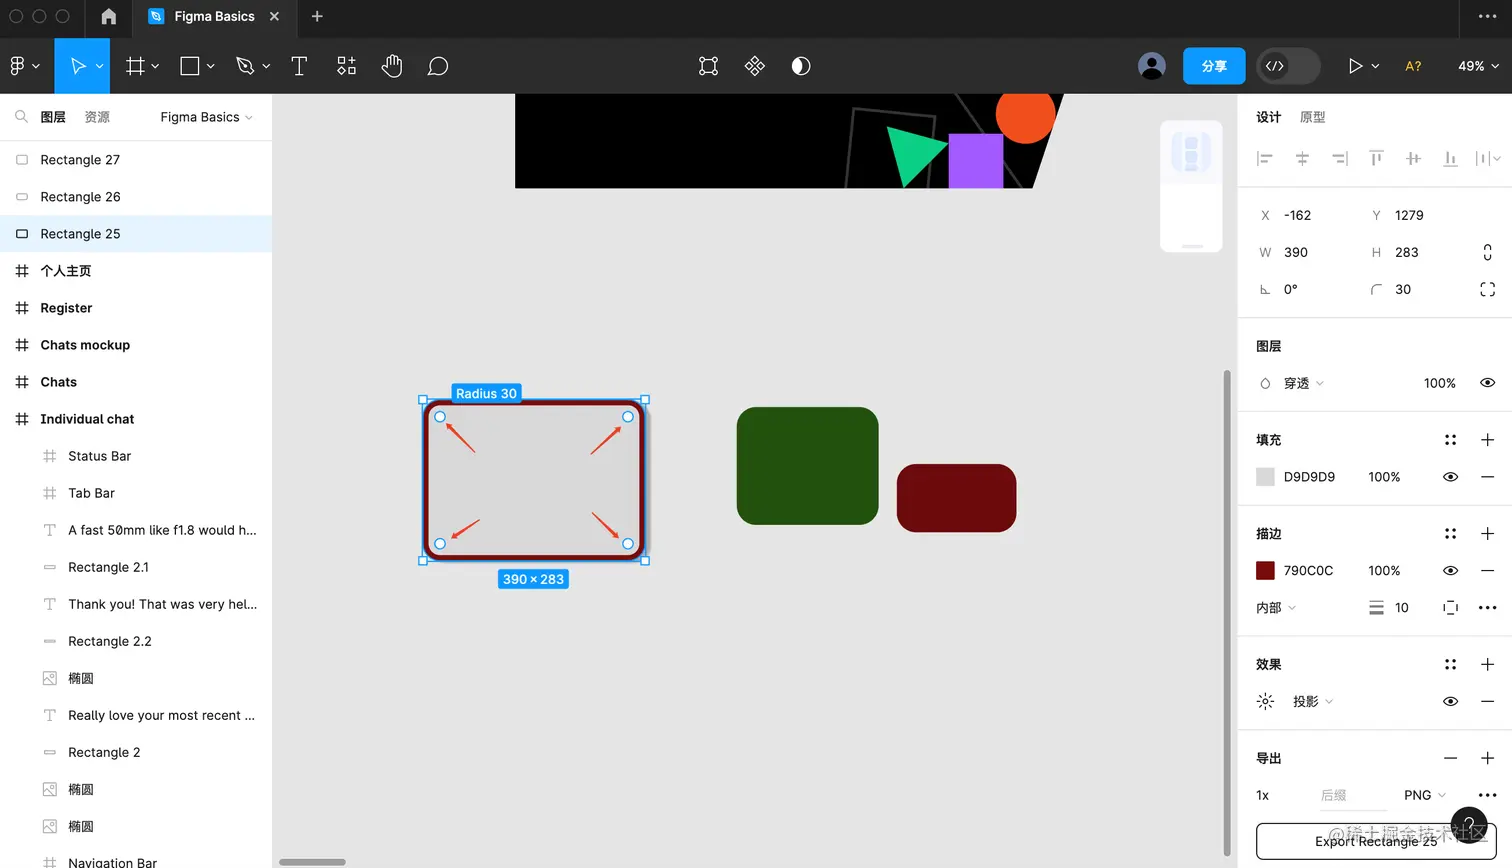
Task: Toggle stroke per-side settings icon
Action: coord(1450,607)
